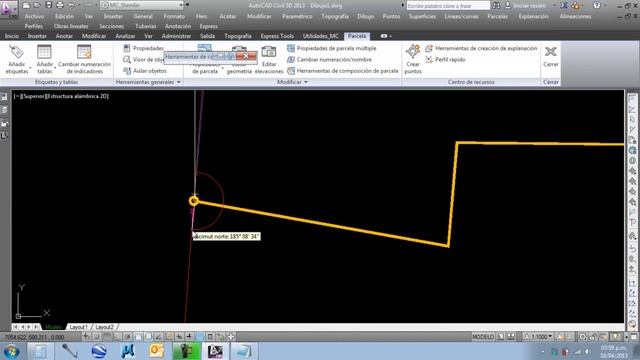Image resolution: width=640 pixels, height=360 pixels.
Task: Click the coordinates readout in status bar
Action: tap(34, 337)
